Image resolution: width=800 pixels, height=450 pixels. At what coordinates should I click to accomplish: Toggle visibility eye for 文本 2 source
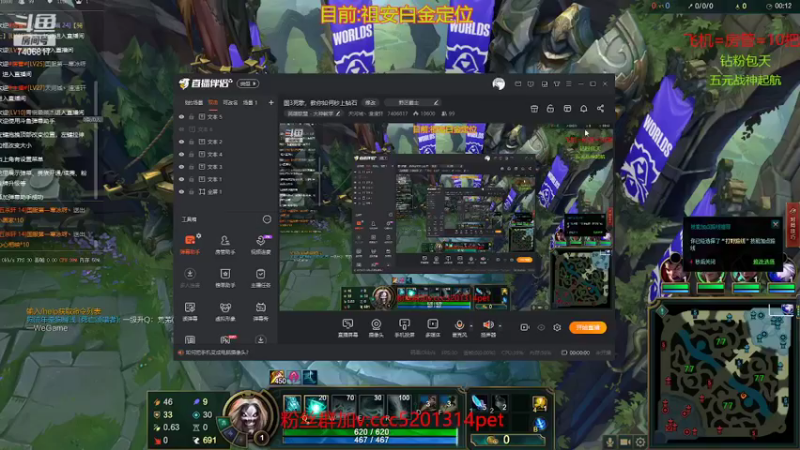coord(181,142)
